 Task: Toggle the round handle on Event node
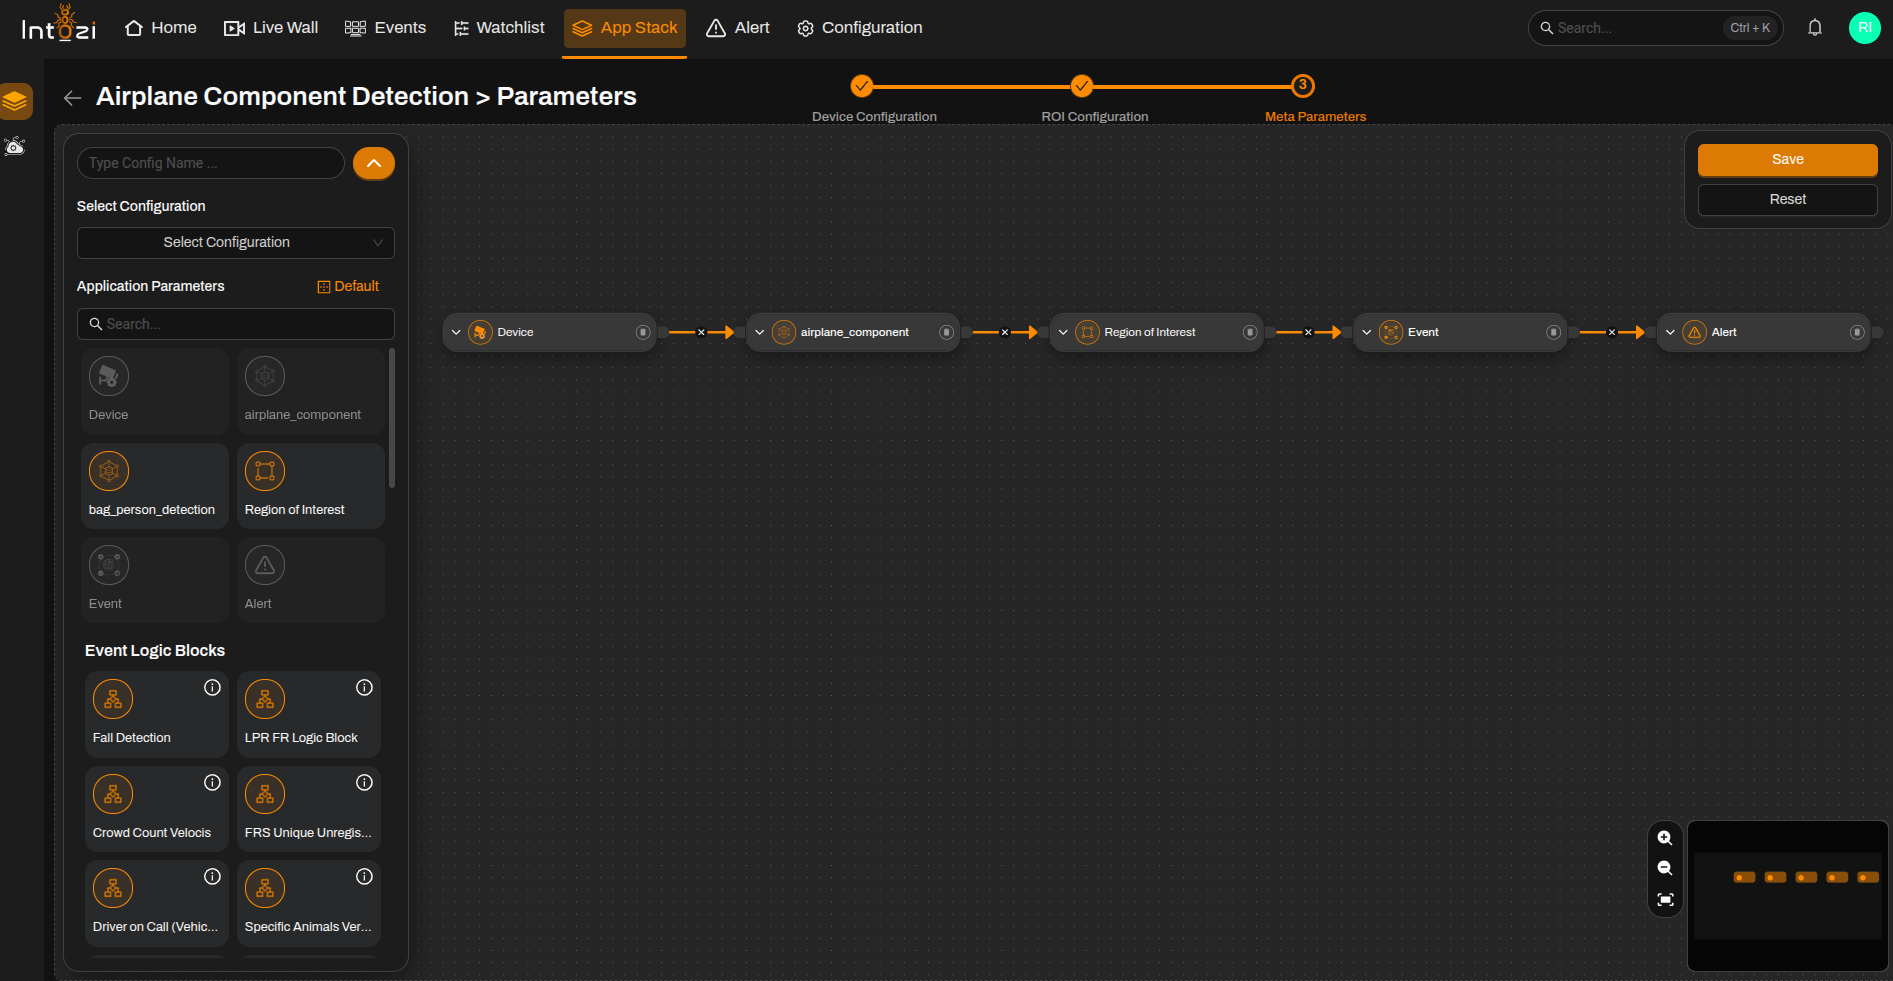pos(1553,332)
